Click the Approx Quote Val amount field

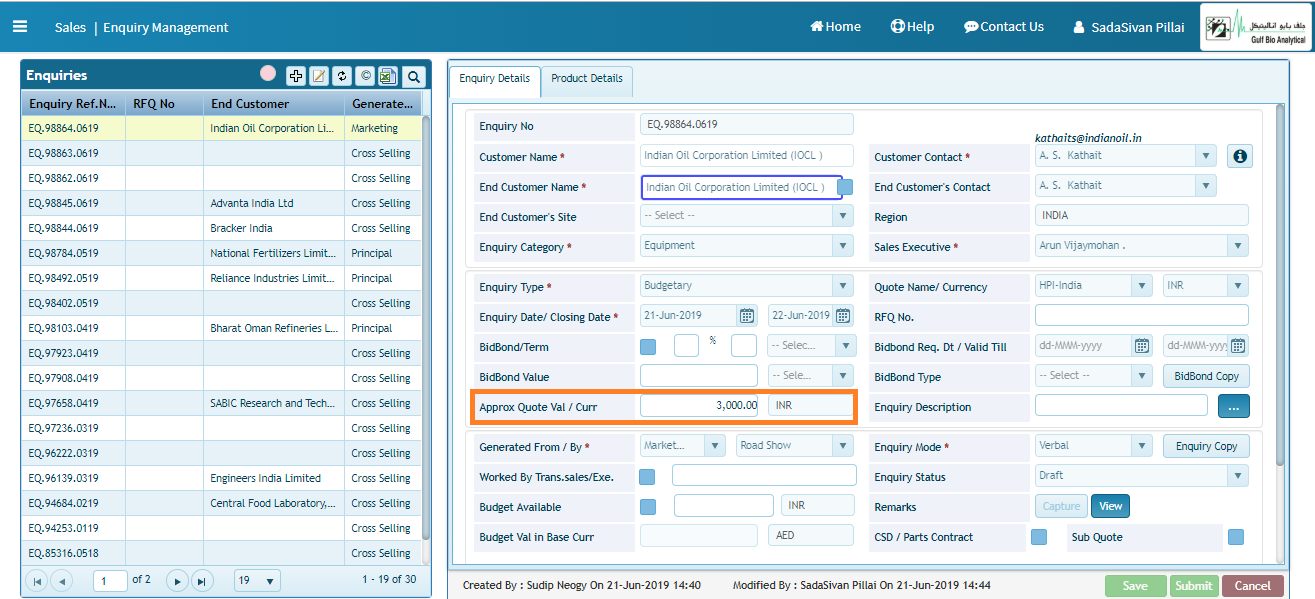pos(699,406)
